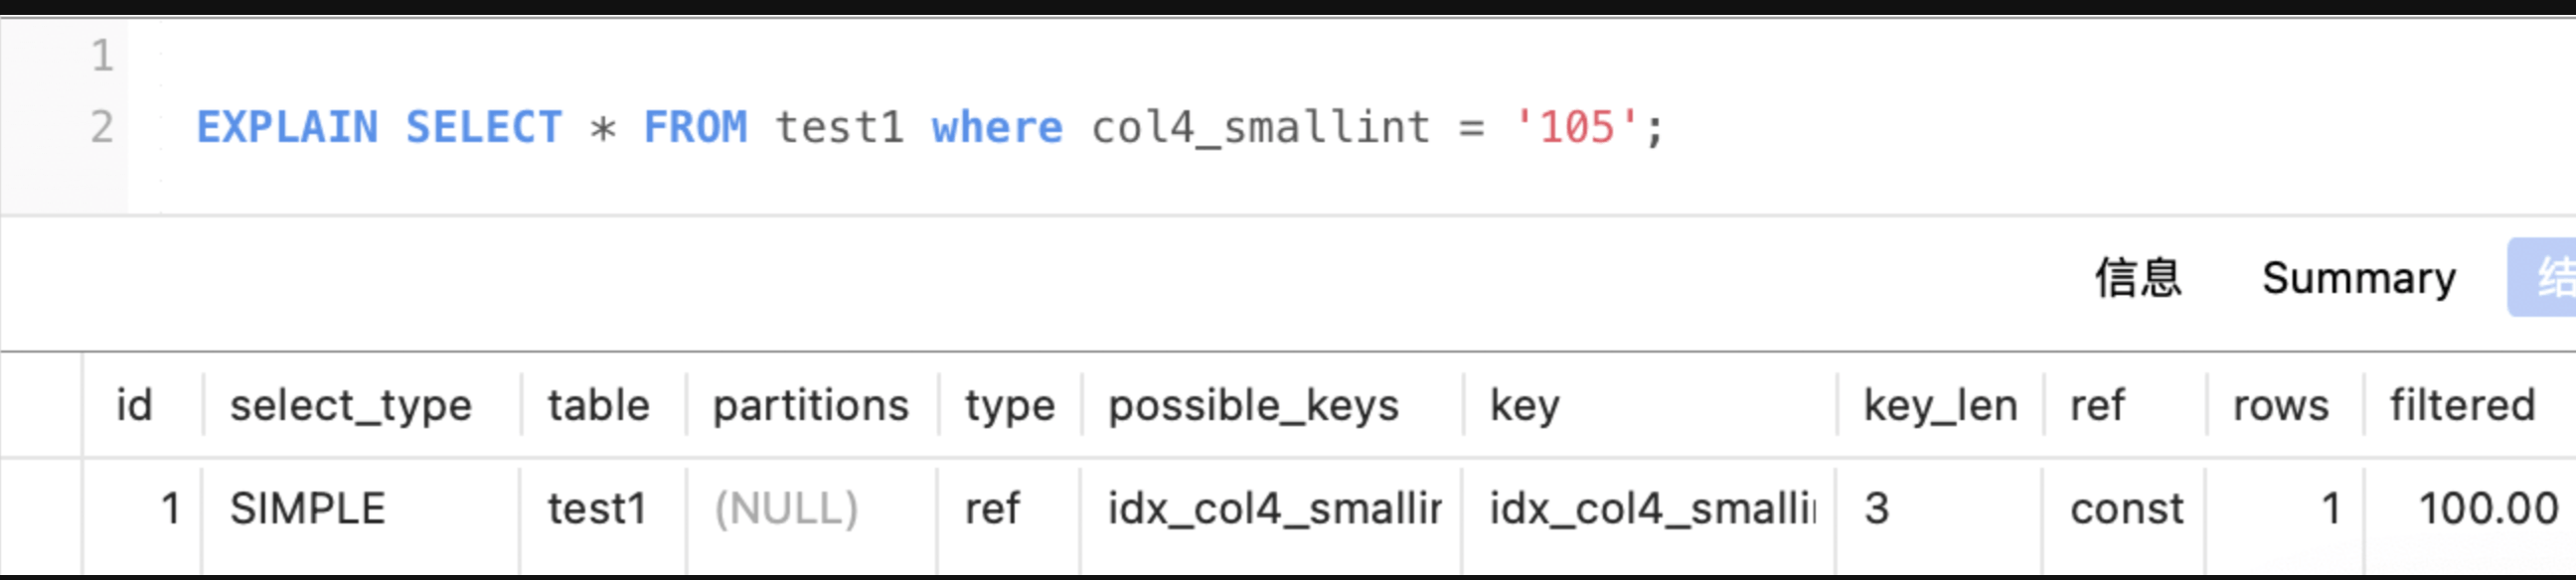Click the possible_keys column header
The height and width of the screenshot is (580, 2576).
(1253, 406)
